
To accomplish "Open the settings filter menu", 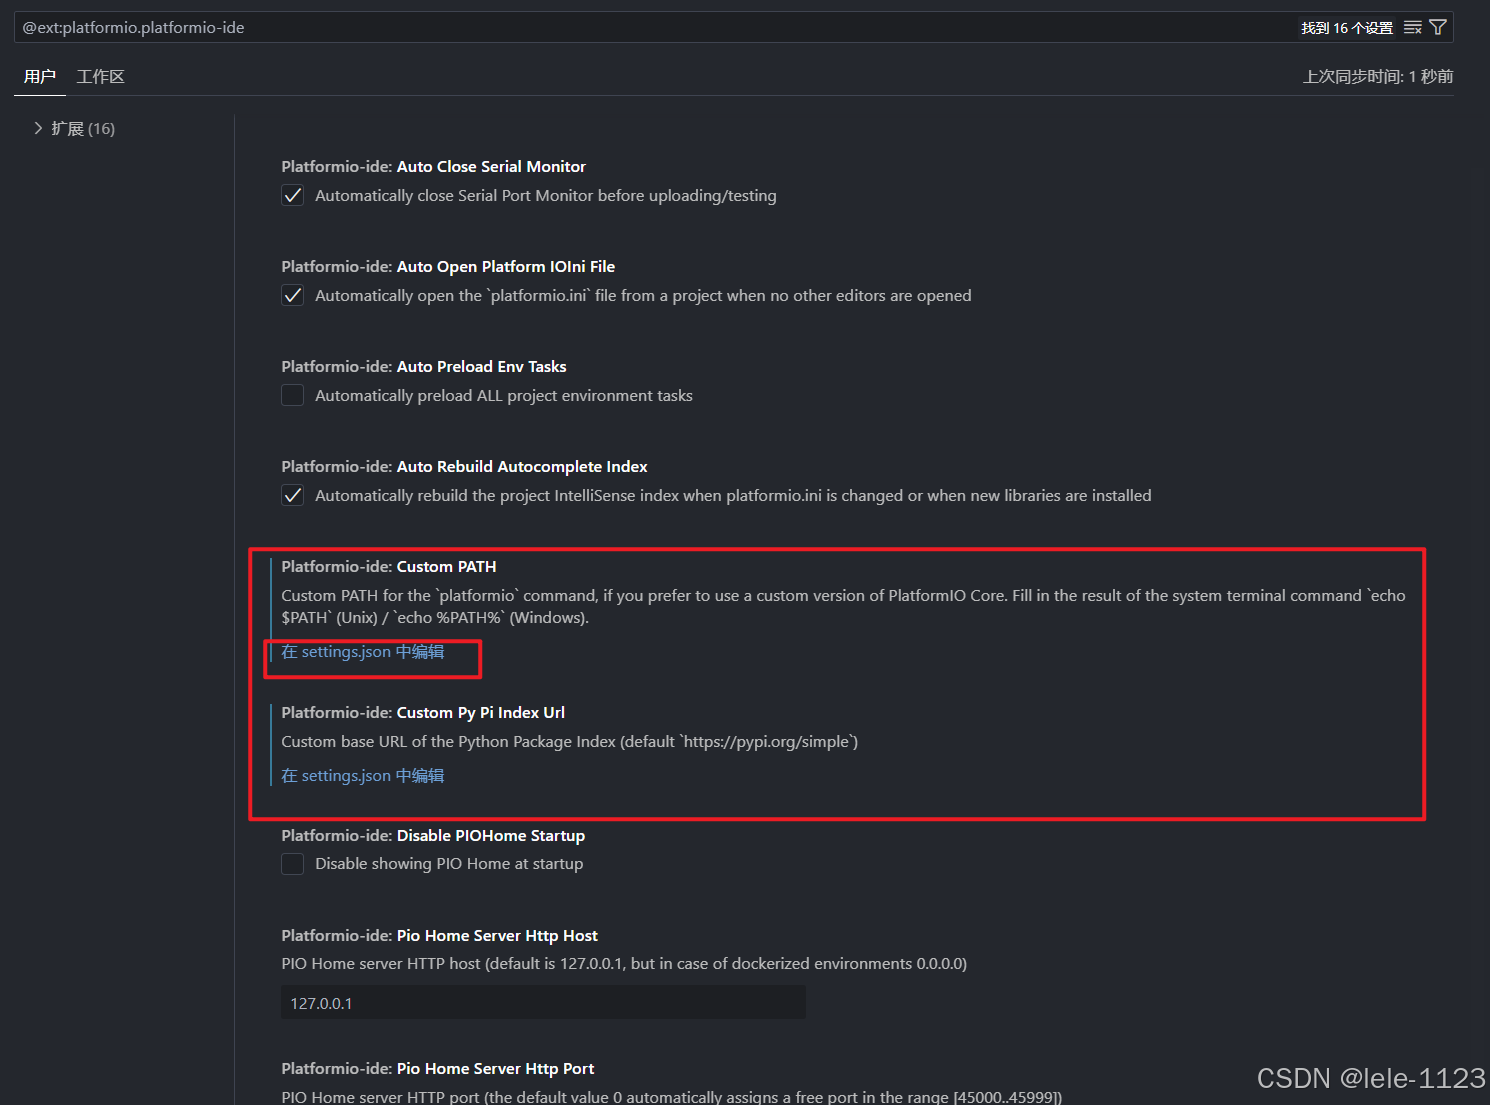I will pyautogui.click(x=1438, y=28).
